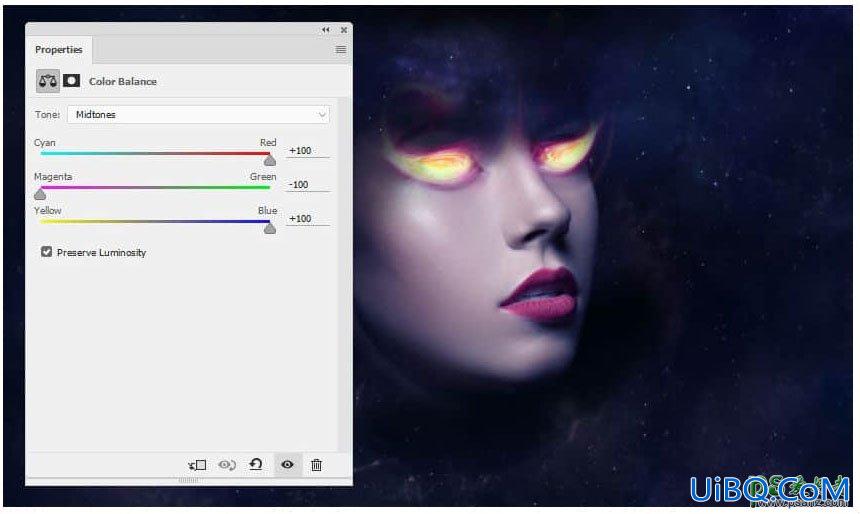Delete the adjustment layer trash icon
Image resolution: width=860 pixels, height=514 pixels.
(x=316, y=465)
